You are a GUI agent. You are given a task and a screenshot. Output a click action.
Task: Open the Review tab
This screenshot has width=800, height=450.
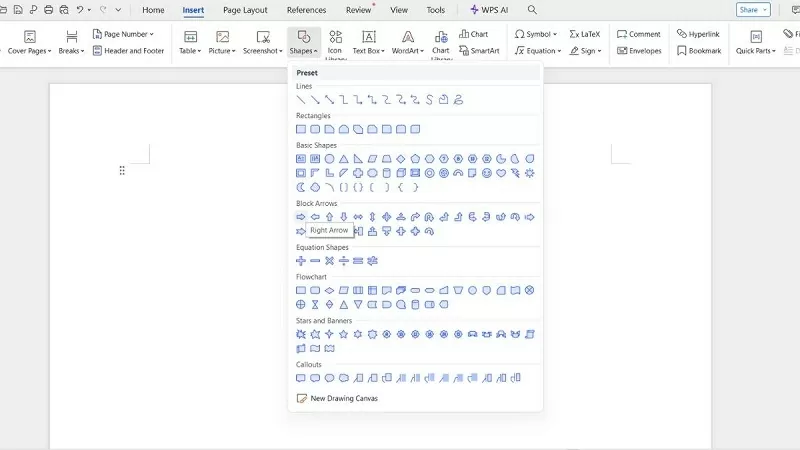pos(358,10)
